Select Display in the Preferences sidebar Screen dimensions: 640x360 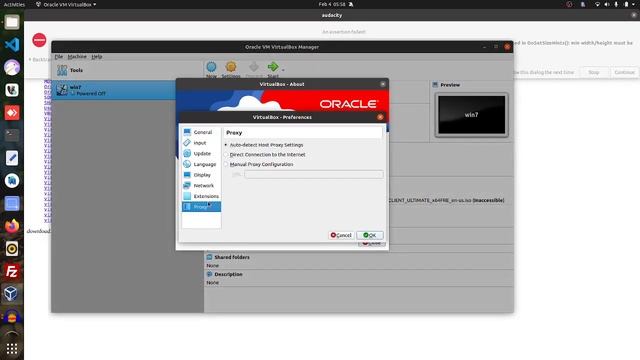(x=201, y=175)
